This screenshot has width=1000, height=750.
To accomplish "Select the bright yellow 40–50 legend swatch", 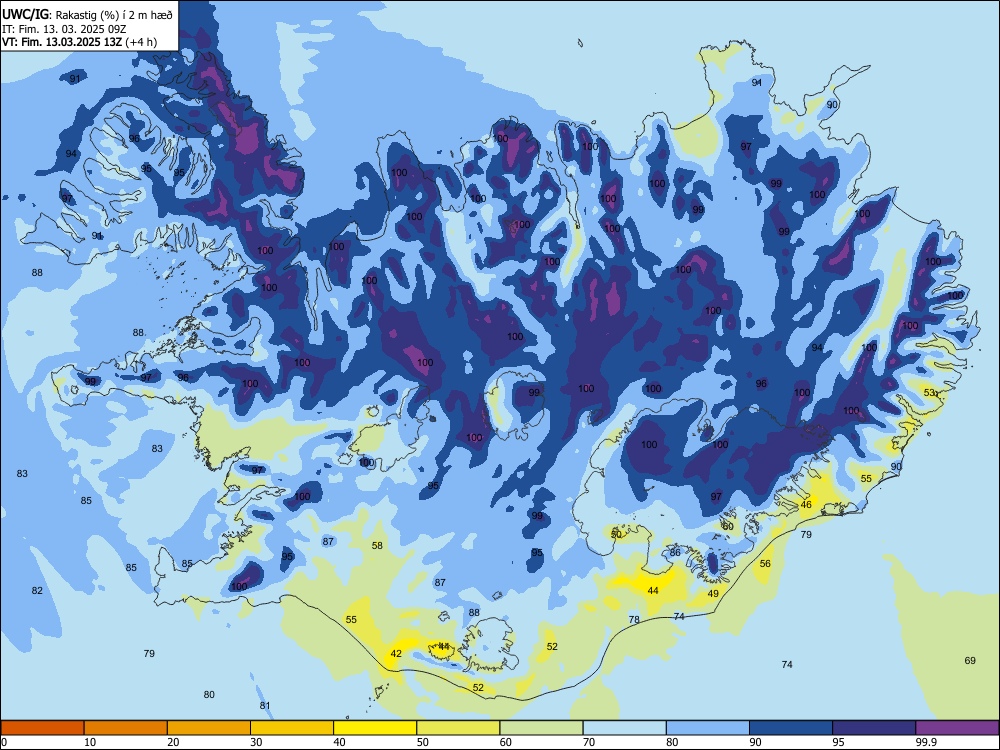I will (375, 728).
